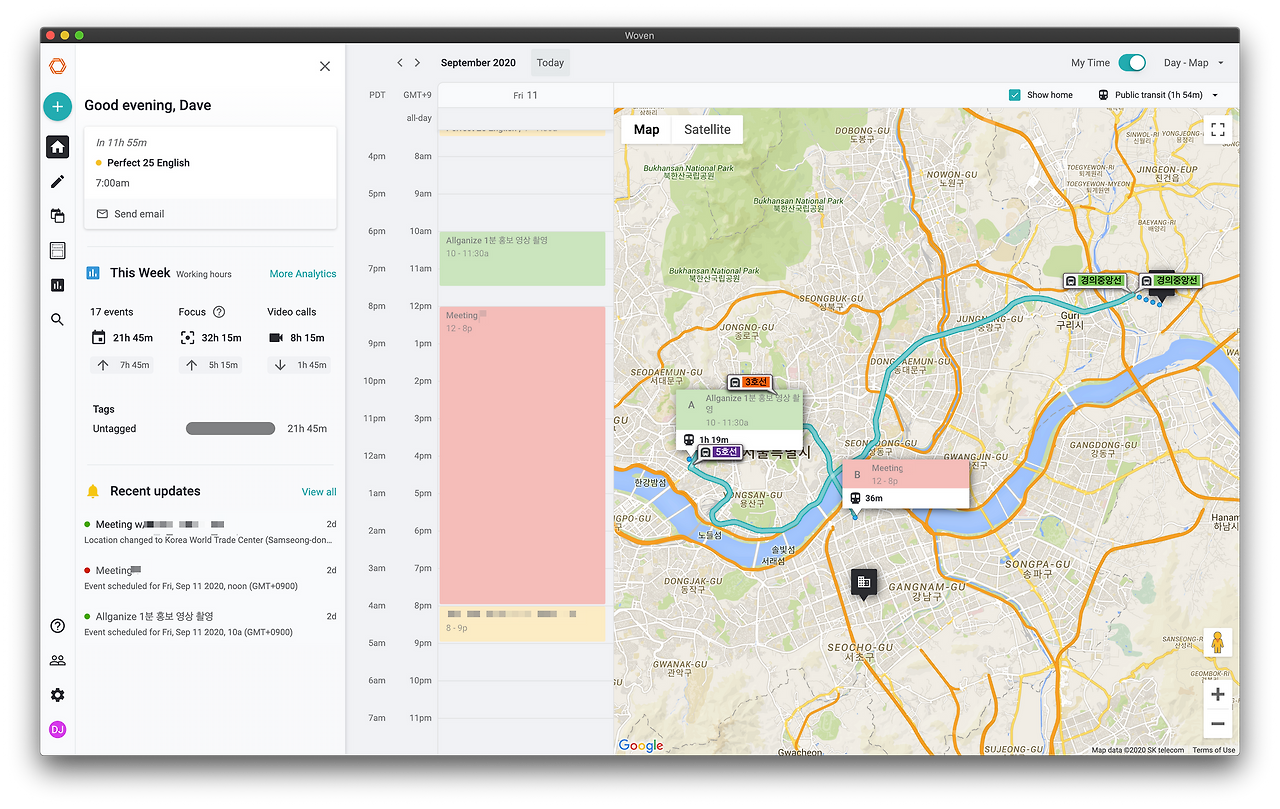Open the Day - Map view dropdown

point(1194,63)
